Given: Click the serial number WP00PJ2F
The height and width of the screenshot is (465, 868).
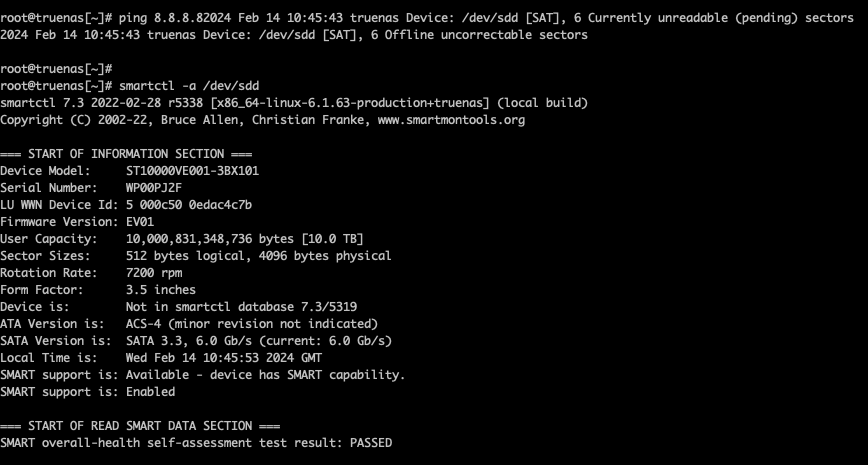Looking at the screenshot, I should [154, 188].
